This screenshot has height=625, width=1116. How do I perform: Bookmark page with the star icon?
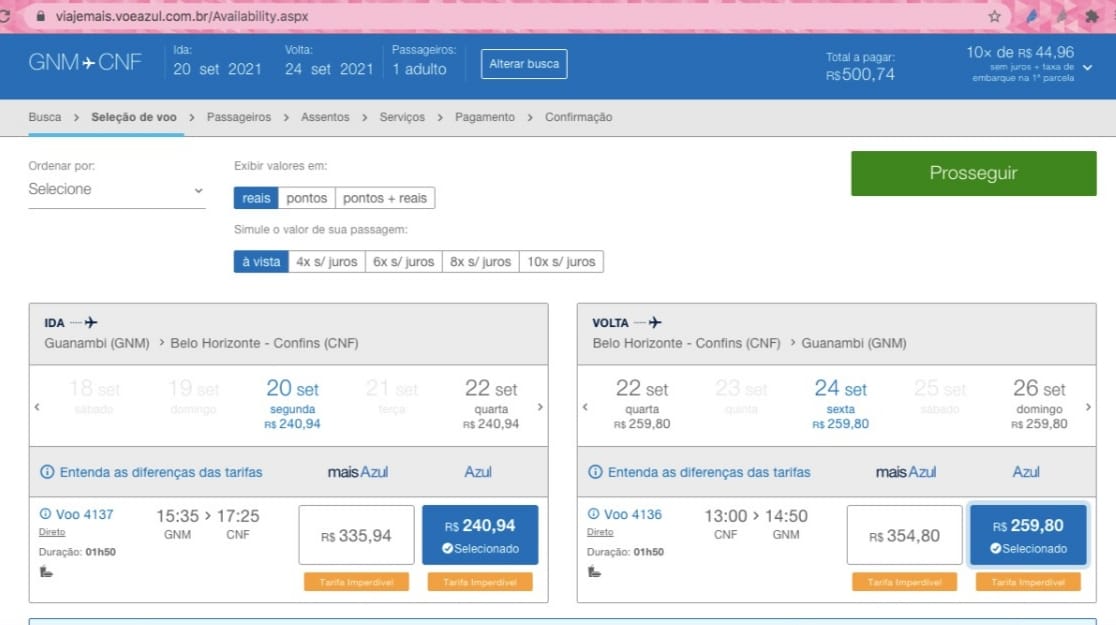(994, 16)
